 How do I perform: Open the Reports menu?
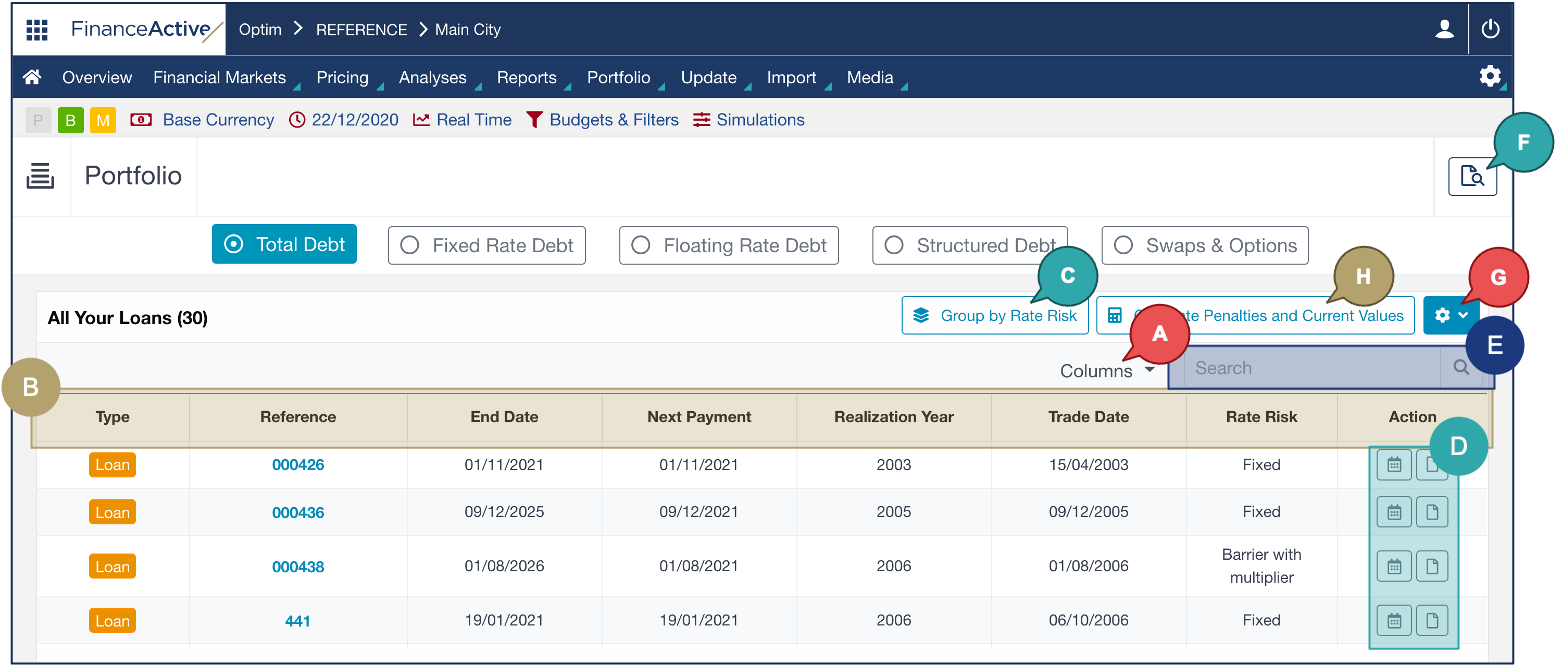[526, 78]
